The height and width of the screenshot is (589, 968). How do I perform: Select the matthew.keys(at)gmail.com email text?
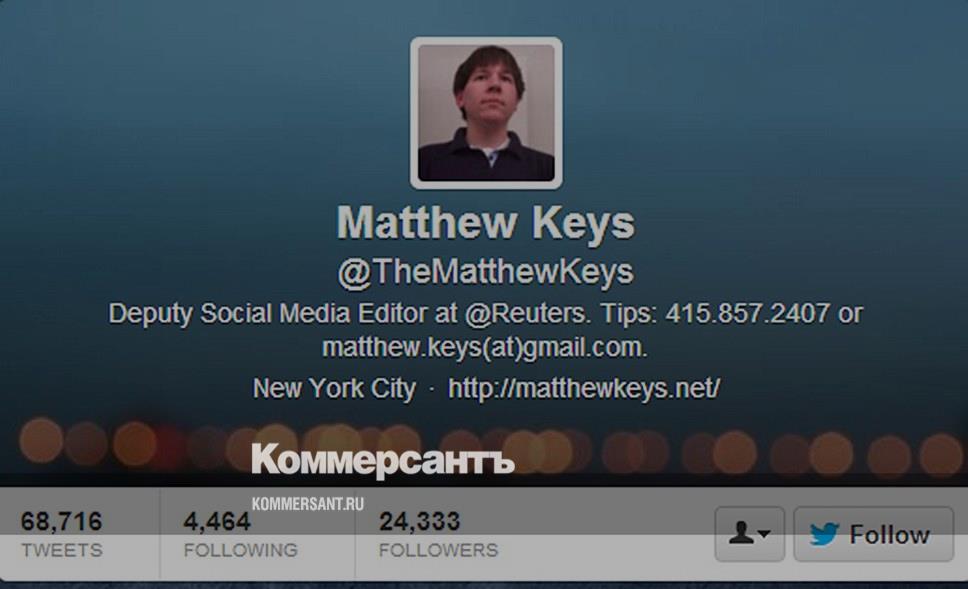coord(483,348)
